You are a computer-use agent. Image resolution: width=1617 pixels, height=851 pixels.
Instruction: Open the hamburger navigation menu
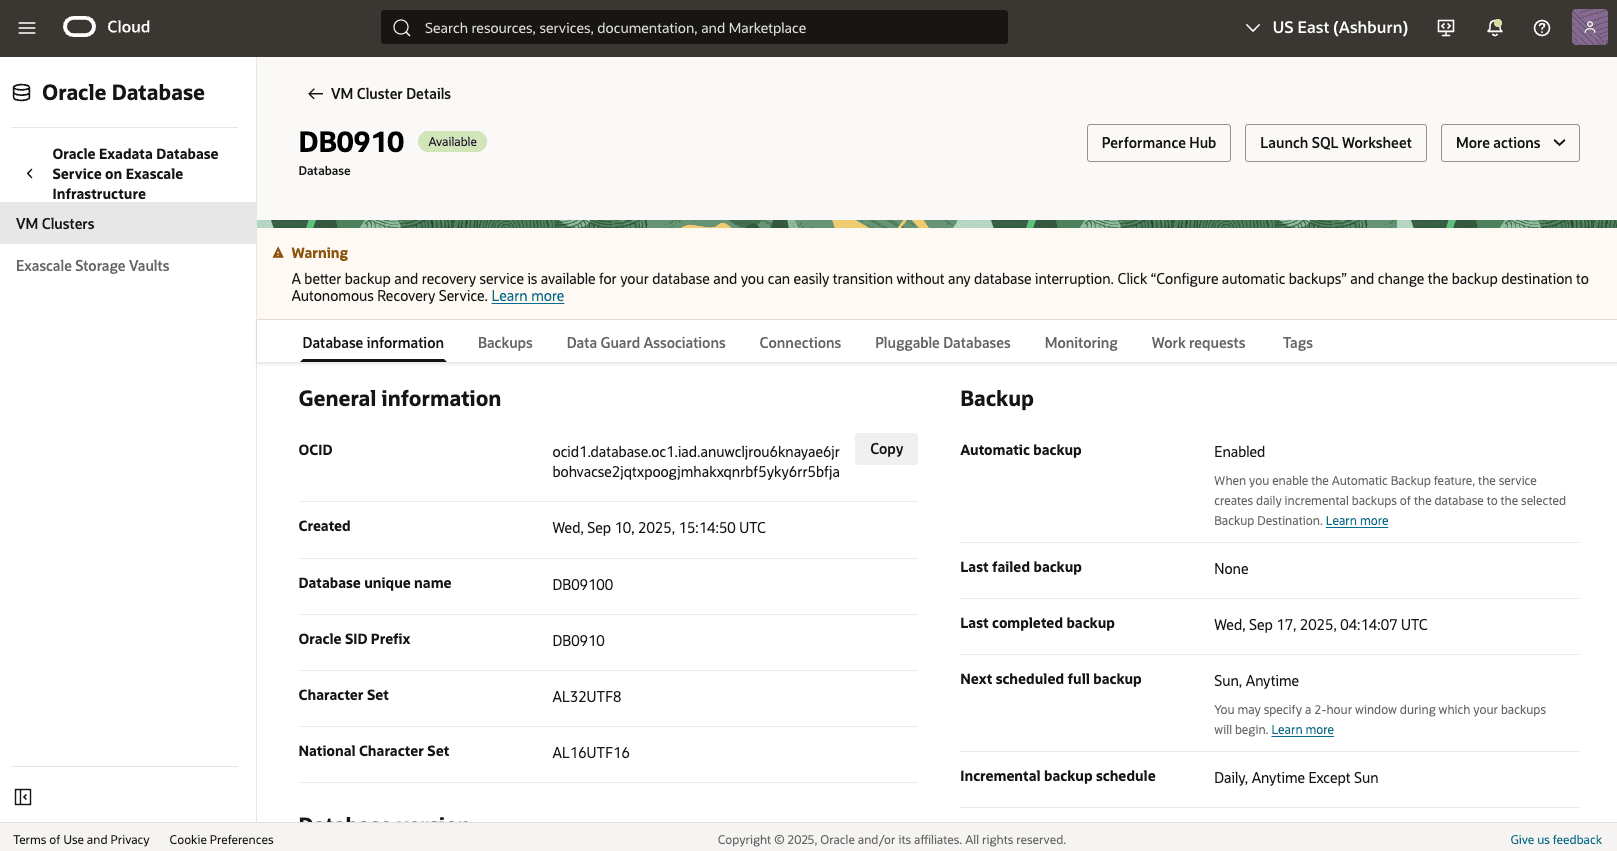coord(27,28)
